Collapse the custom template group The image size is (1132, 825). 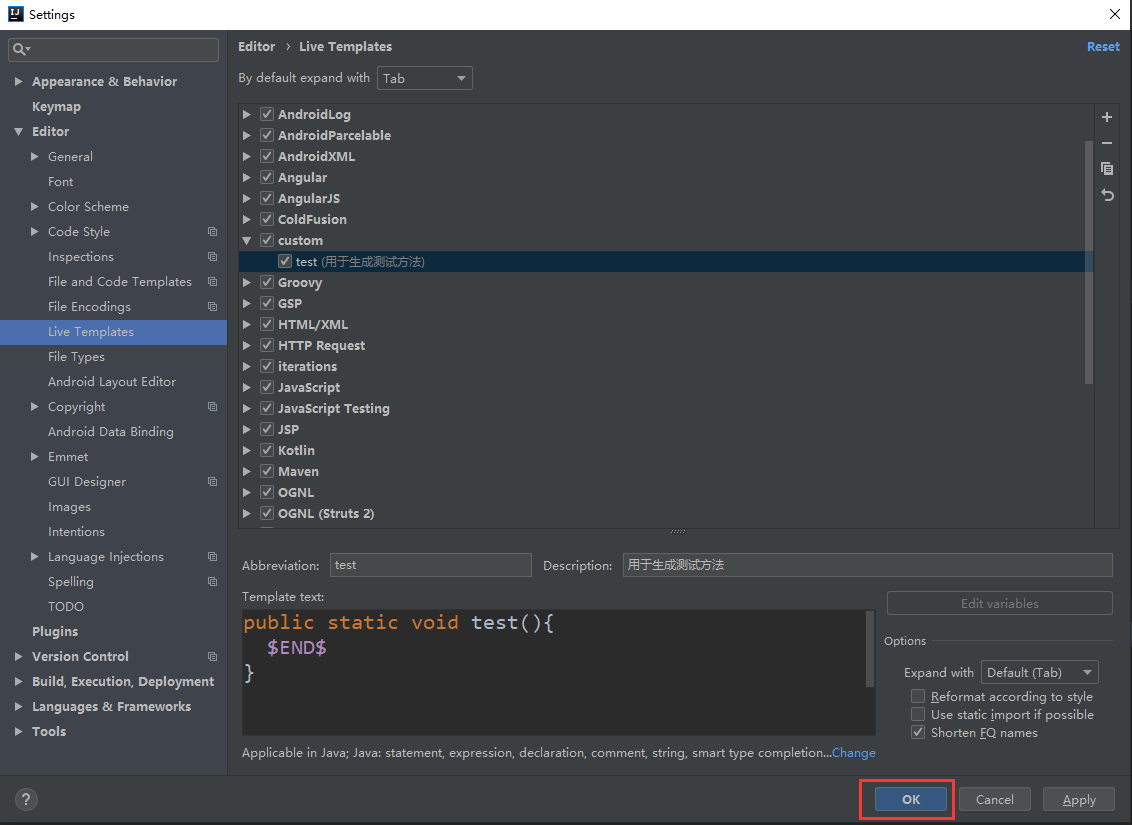pyautogui.click(x=247, y=240)
